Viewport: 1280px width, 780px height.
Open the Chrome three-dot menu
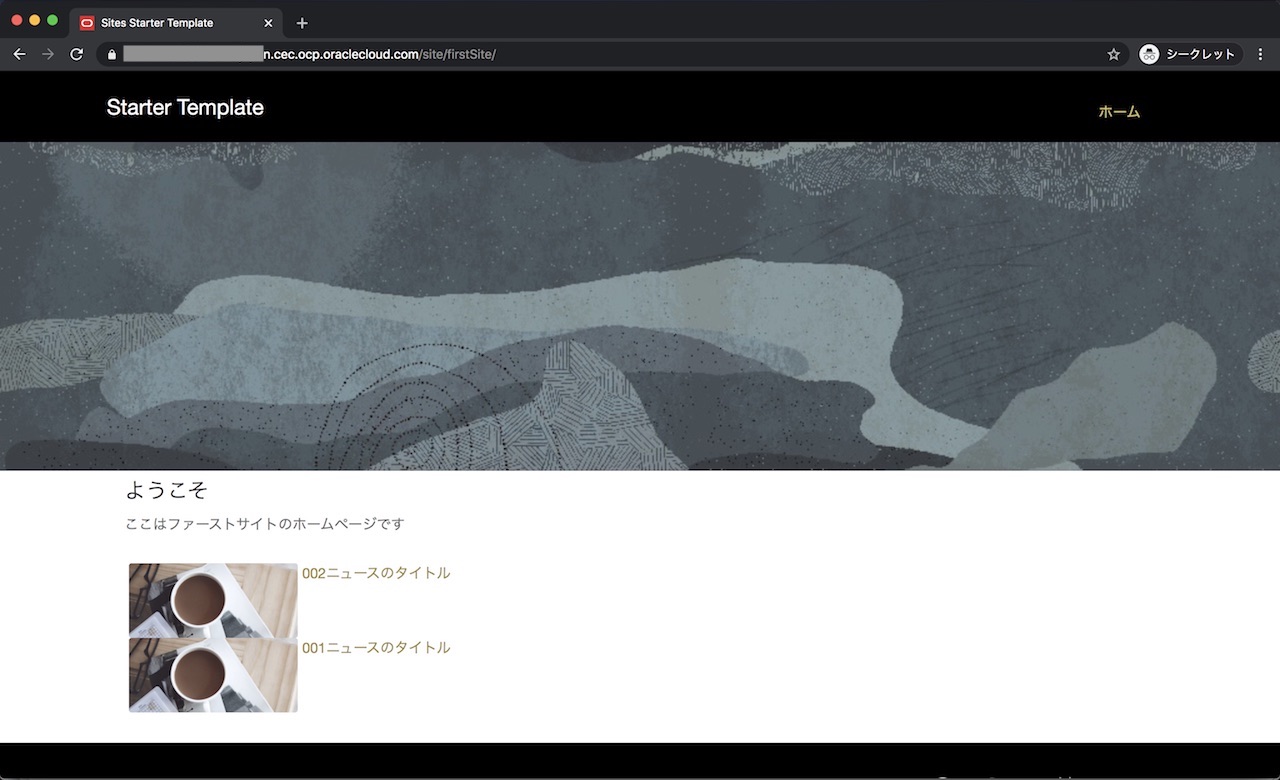coord(1260,54)
